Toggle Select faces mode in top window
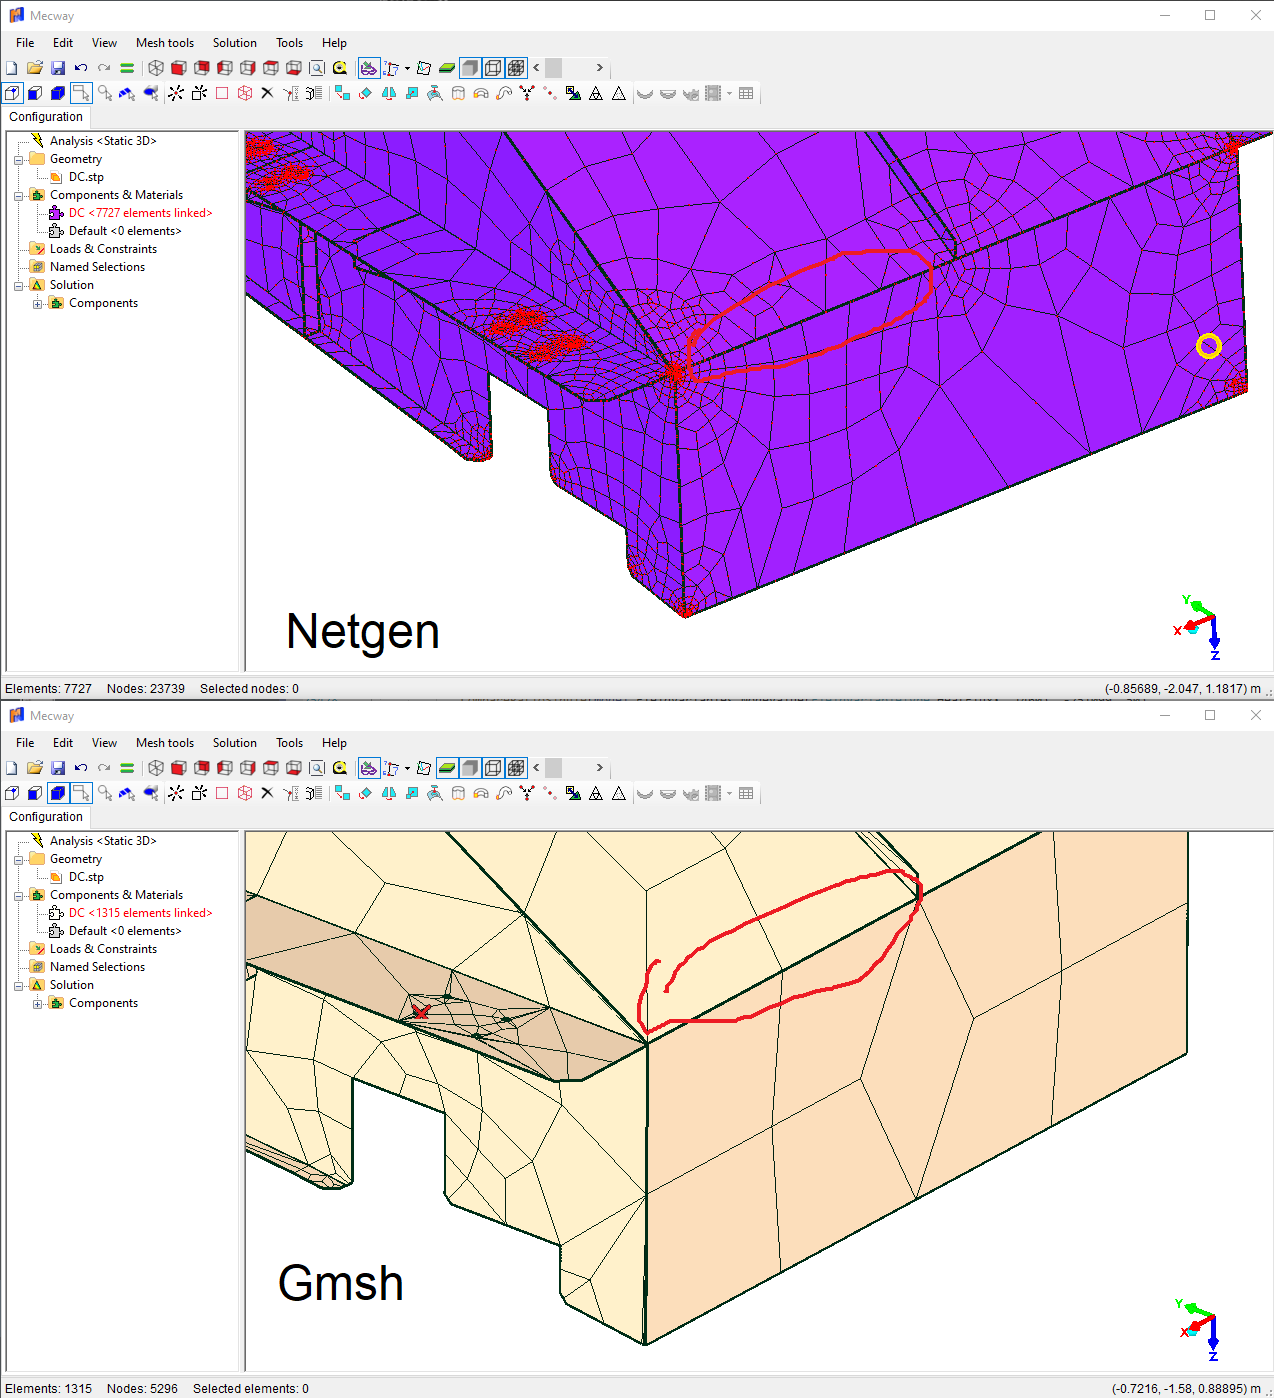The height and width of the screenshot is (1398, 1274). point(35,93)
